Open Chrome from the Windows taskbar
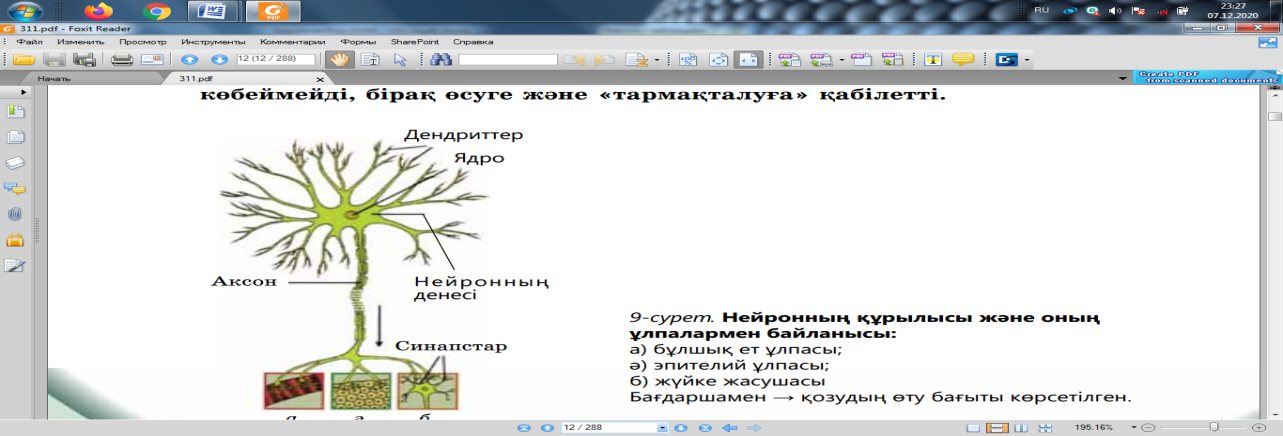This screenshot has height=436, width=1283. pyautogui.click(x=156, y=12)
